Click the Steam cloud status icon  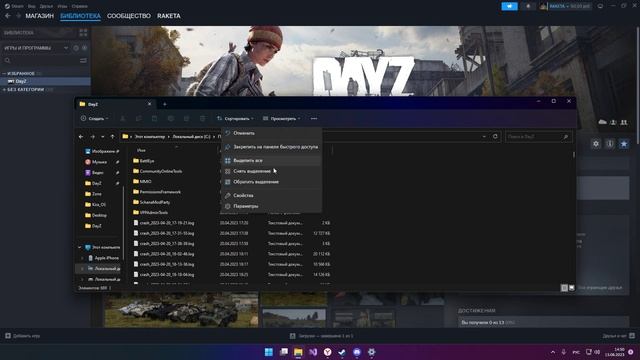click(602, 122)
